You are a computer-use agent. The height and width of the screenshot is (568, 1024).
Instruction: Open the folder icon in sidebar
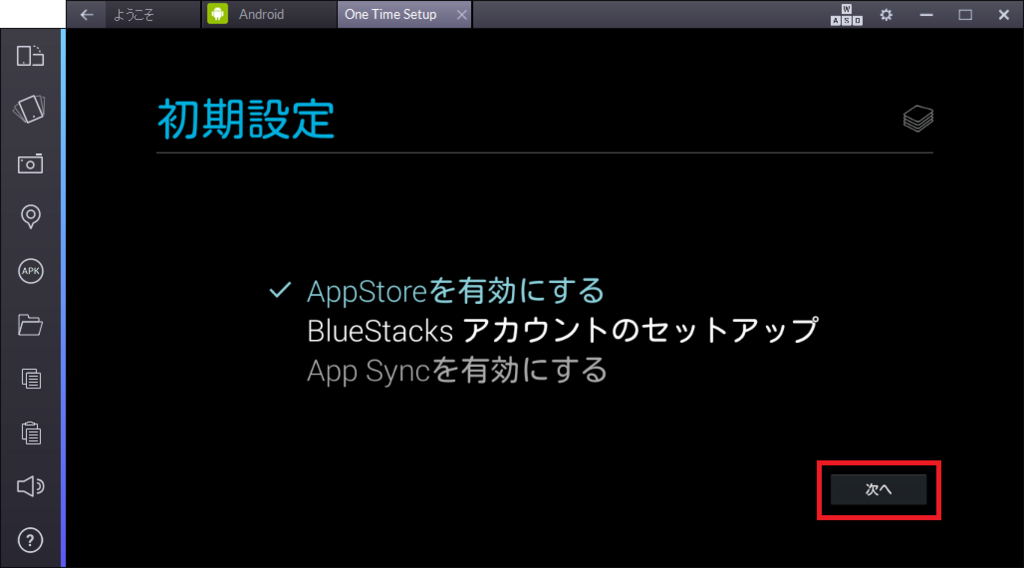(x=31, y=324)
